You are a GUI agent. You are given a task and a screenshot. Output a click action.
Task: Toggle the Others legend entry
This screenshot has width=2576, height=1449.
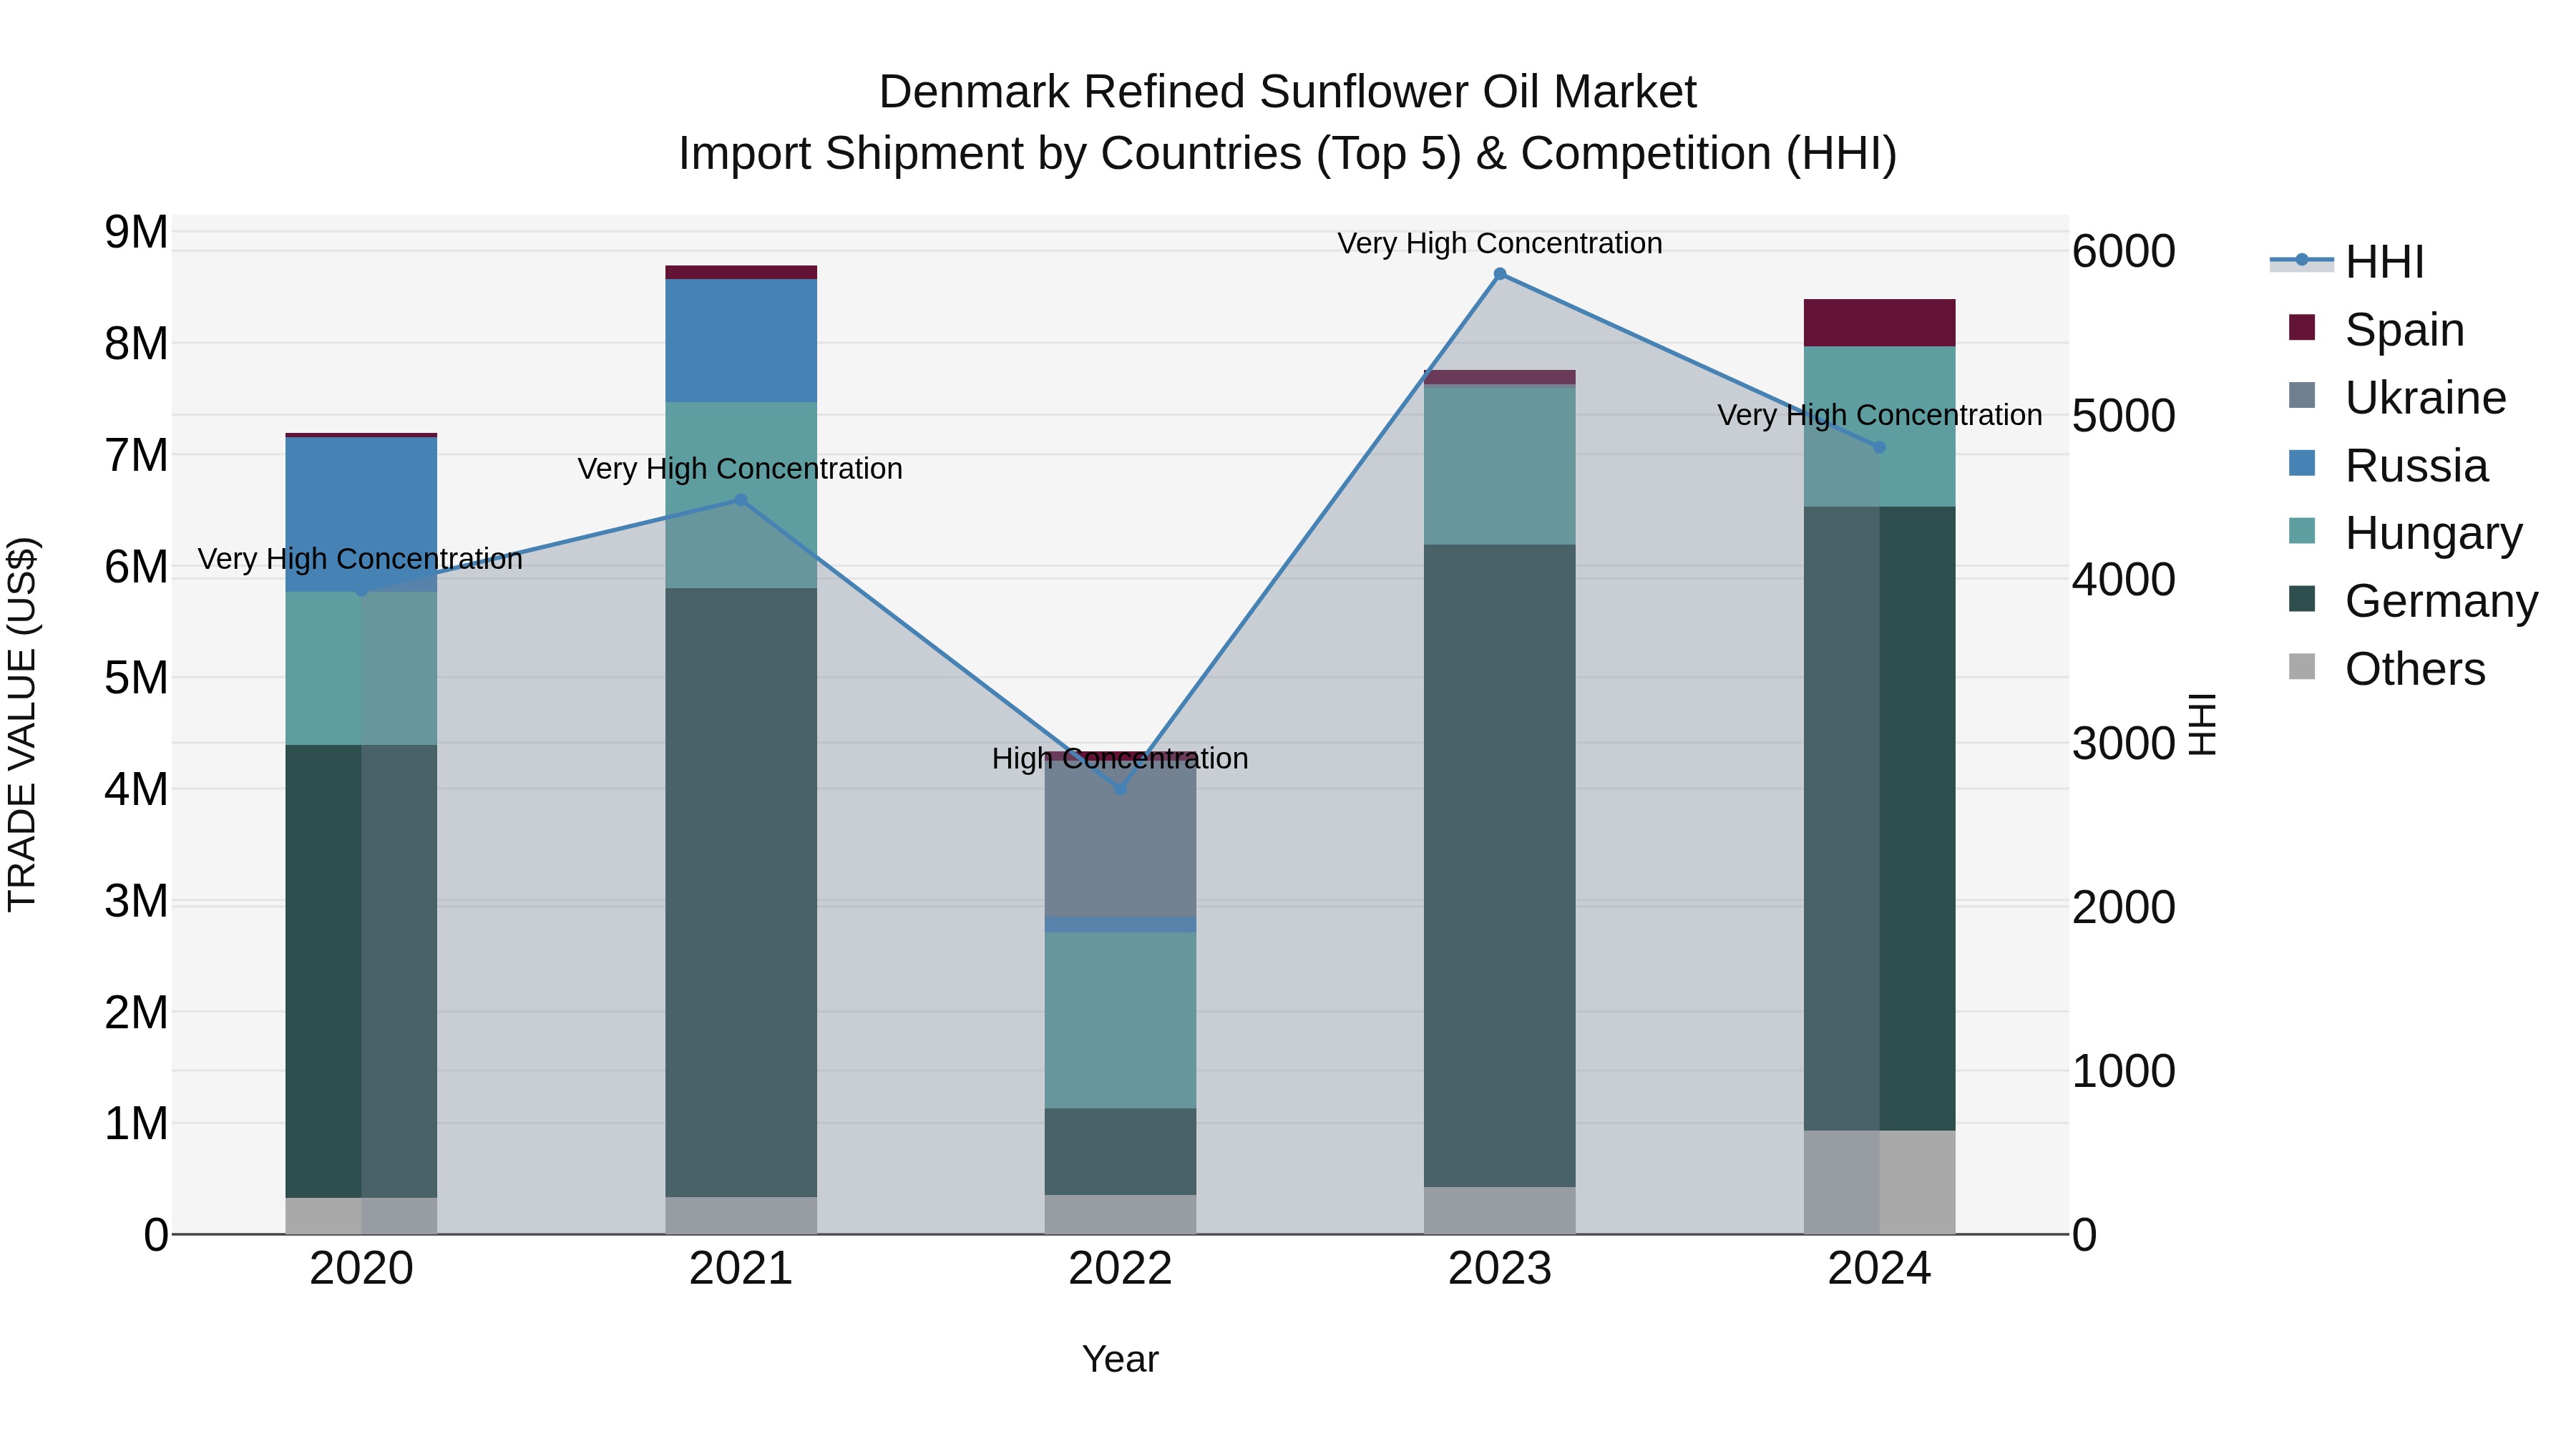2386,669
